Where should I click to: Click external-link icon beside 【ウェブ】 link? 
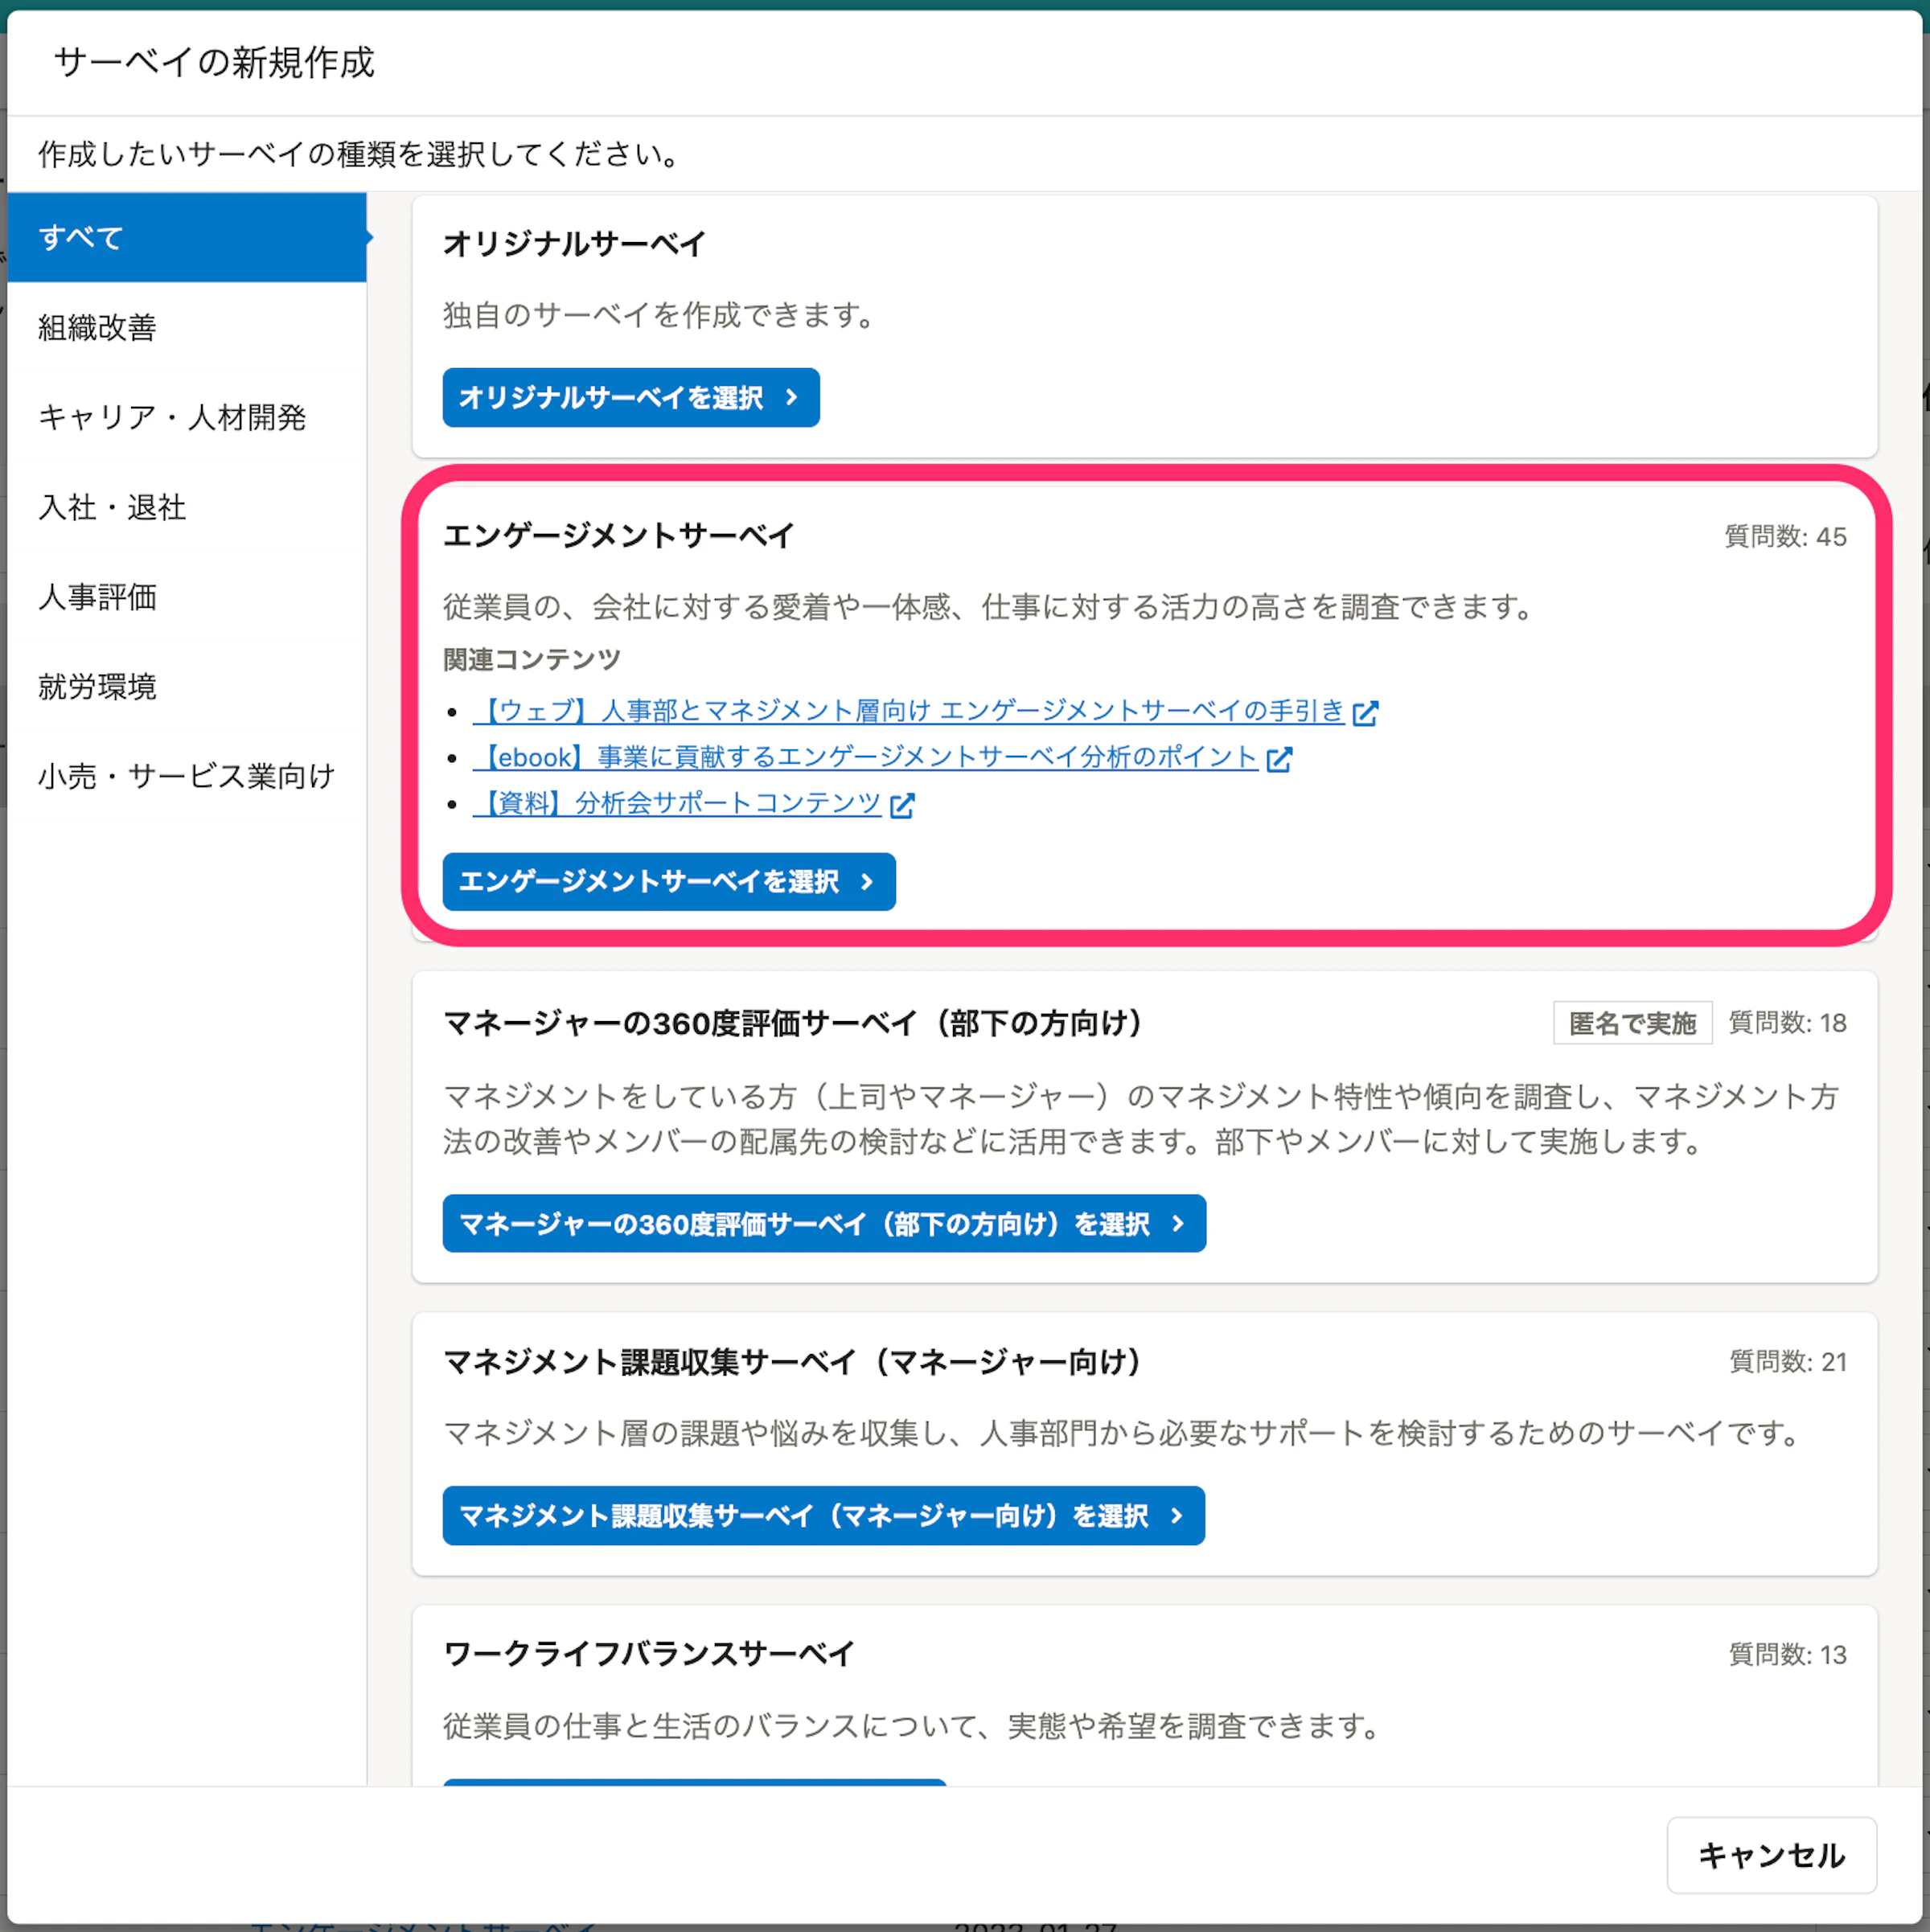pos(1365,713)
